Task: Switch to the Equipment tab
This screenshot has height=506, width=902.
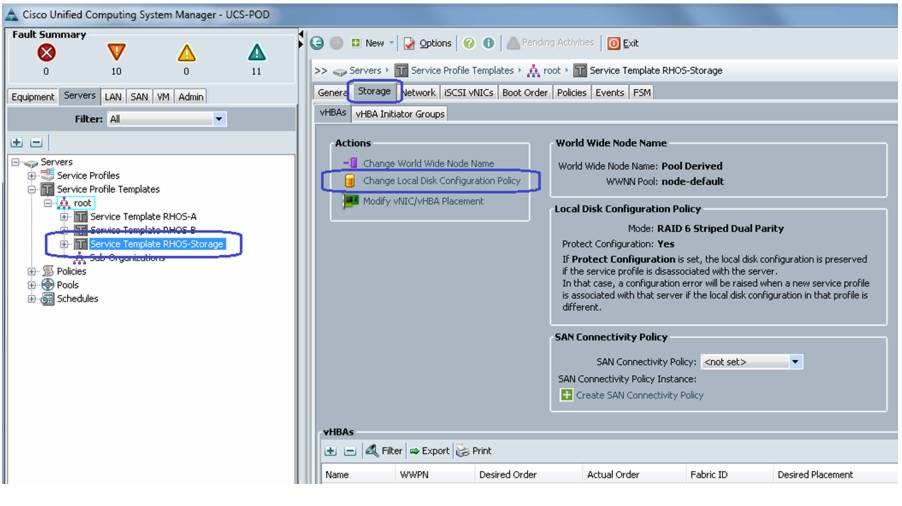Action: click(x=33, y=97)
